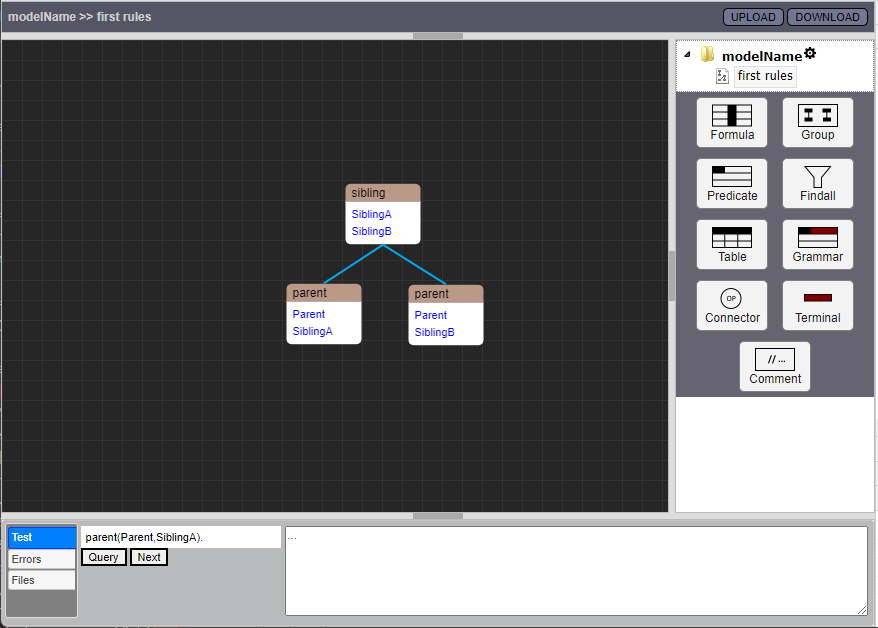Screen dimensions: 878x628
Task: Focus the query input field
Action: pyautogui.click(x=180, y=538)
